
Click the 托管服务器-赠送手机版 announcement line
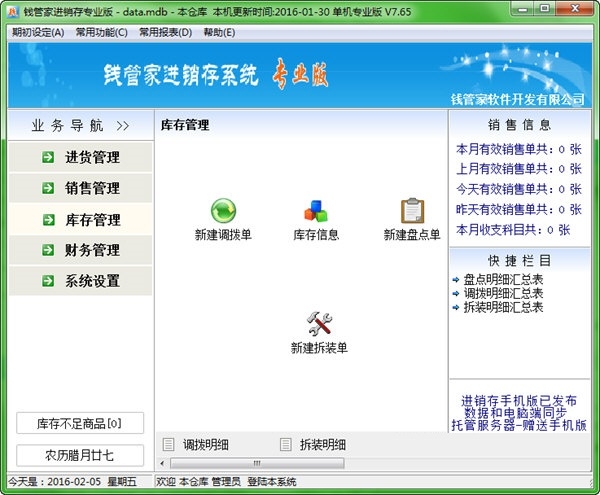click(x=519, y=425)
